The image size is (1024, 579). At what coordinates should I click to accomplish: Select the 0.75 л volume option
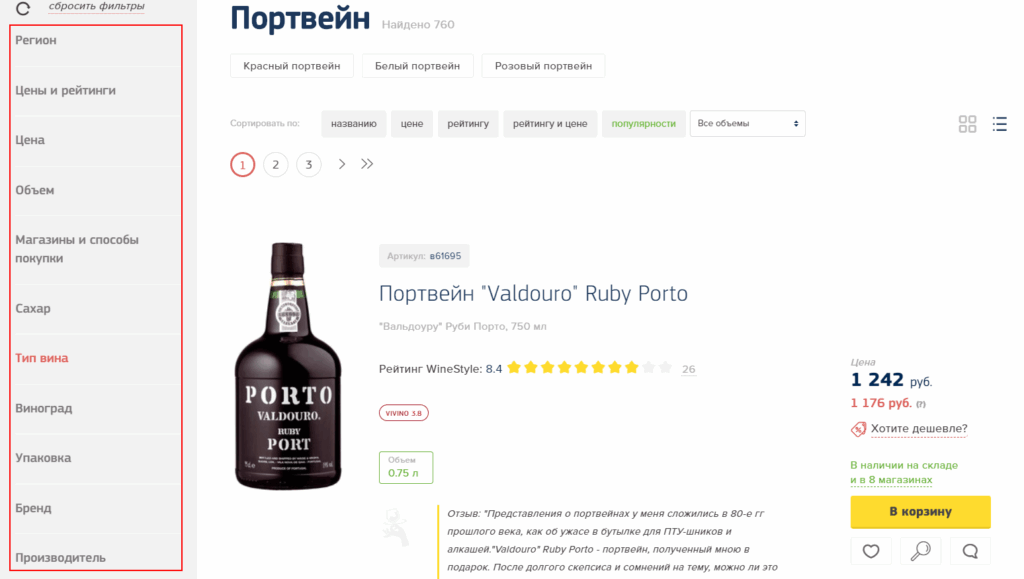(x=406, y=467)
